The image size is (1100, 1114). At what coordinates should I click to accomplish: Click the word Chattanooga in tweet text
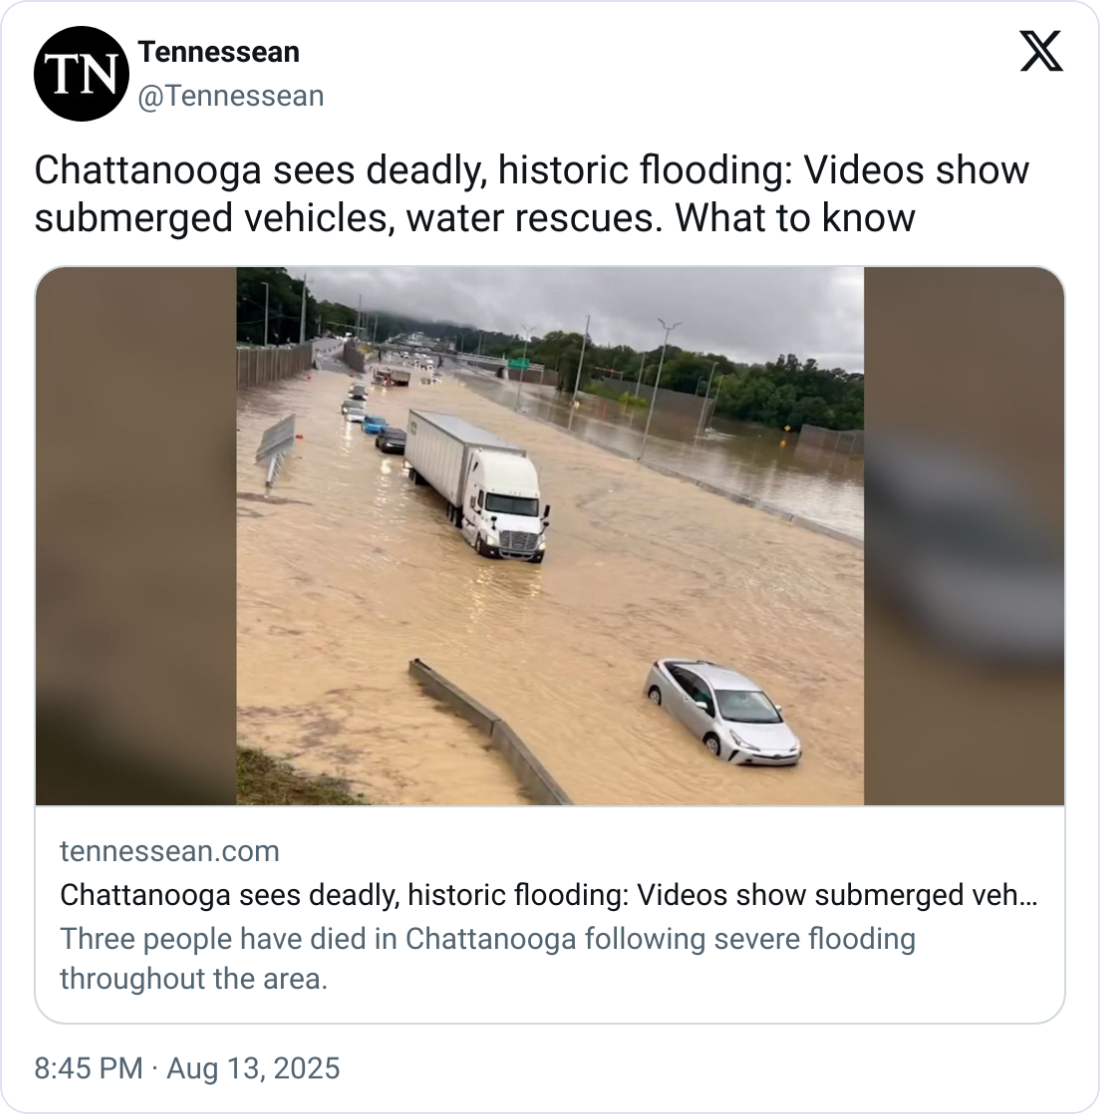click(147, 171)
